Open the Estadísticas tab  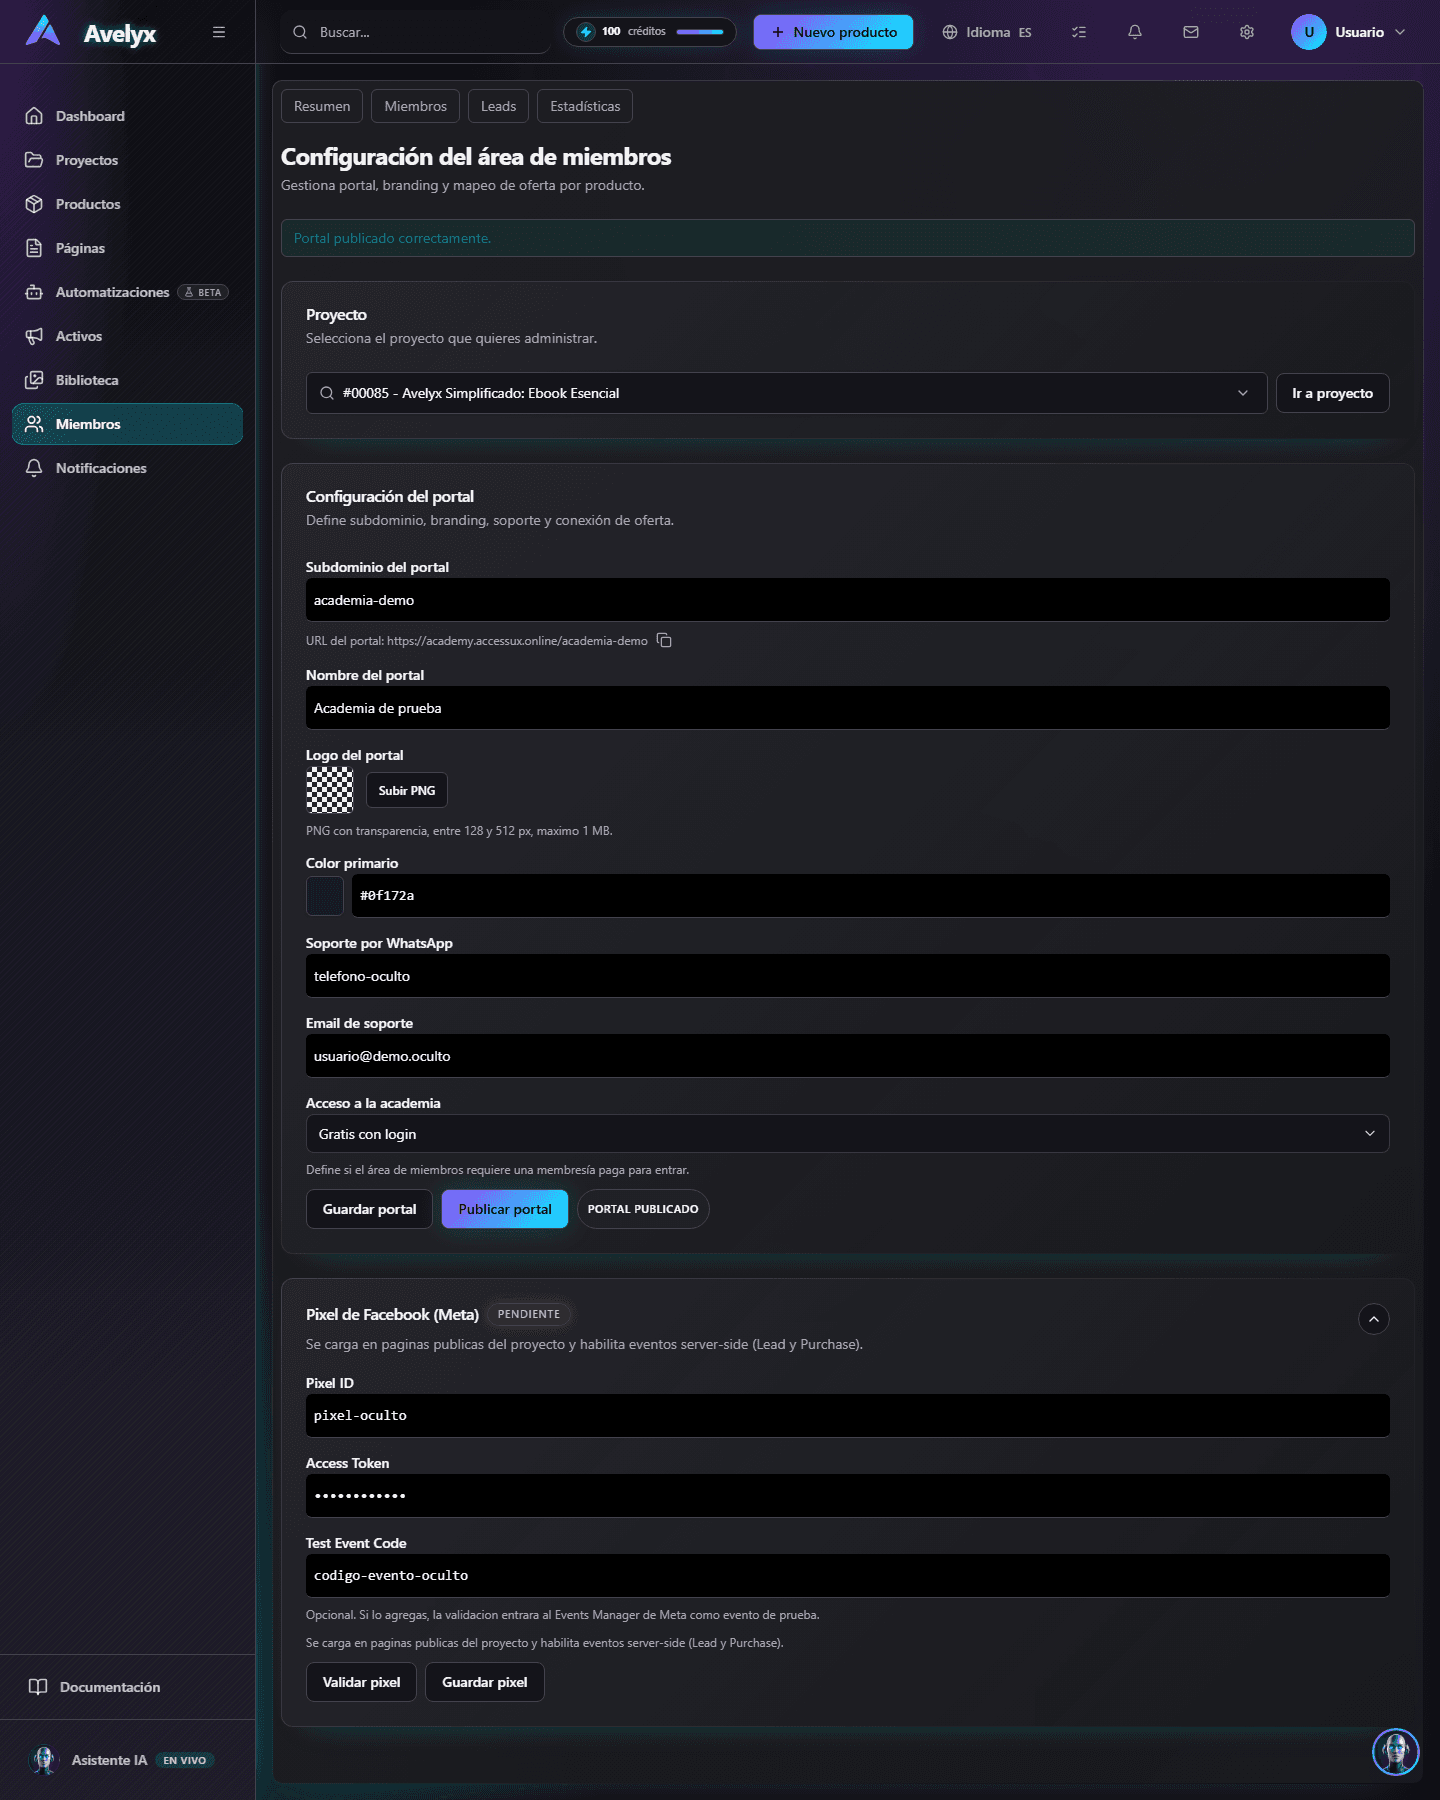585,106
